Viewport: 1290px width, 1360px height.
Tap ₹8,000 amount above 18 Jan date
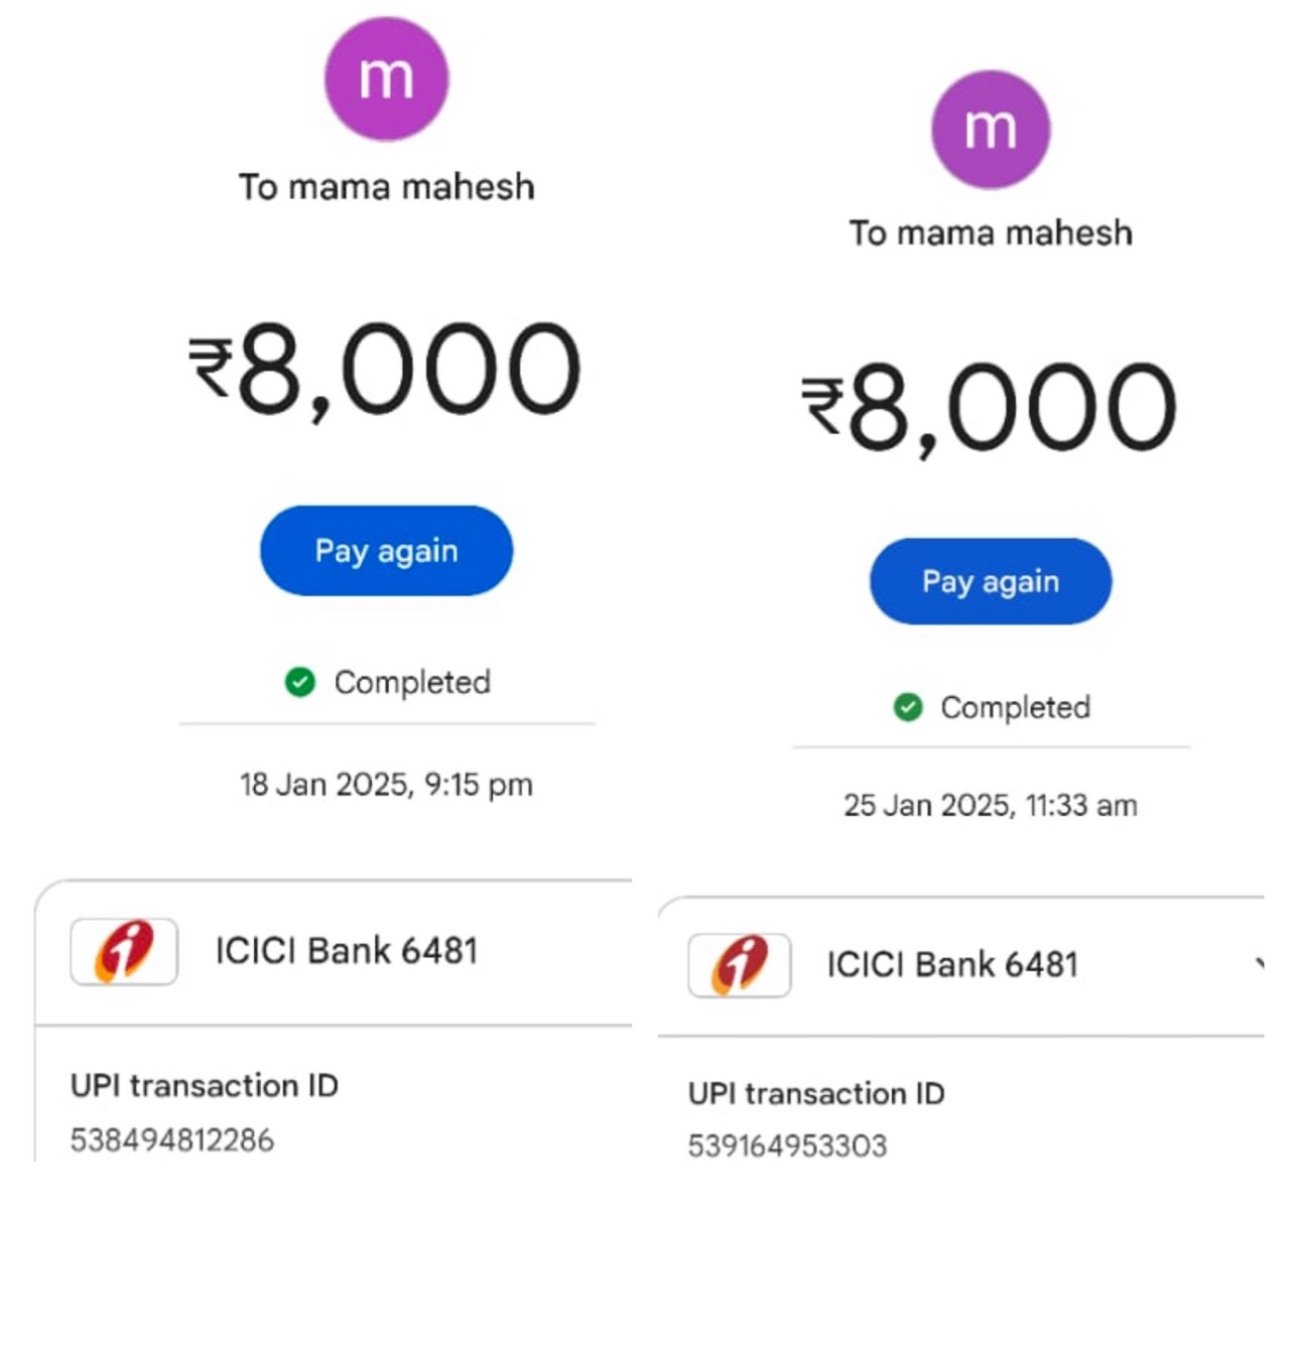tap(385, 369)
